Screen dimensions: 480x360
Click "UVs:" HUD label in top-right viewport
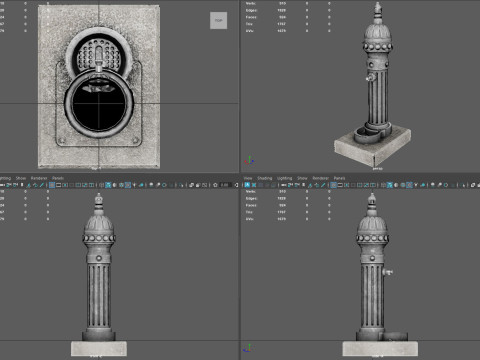coord(249,31)
